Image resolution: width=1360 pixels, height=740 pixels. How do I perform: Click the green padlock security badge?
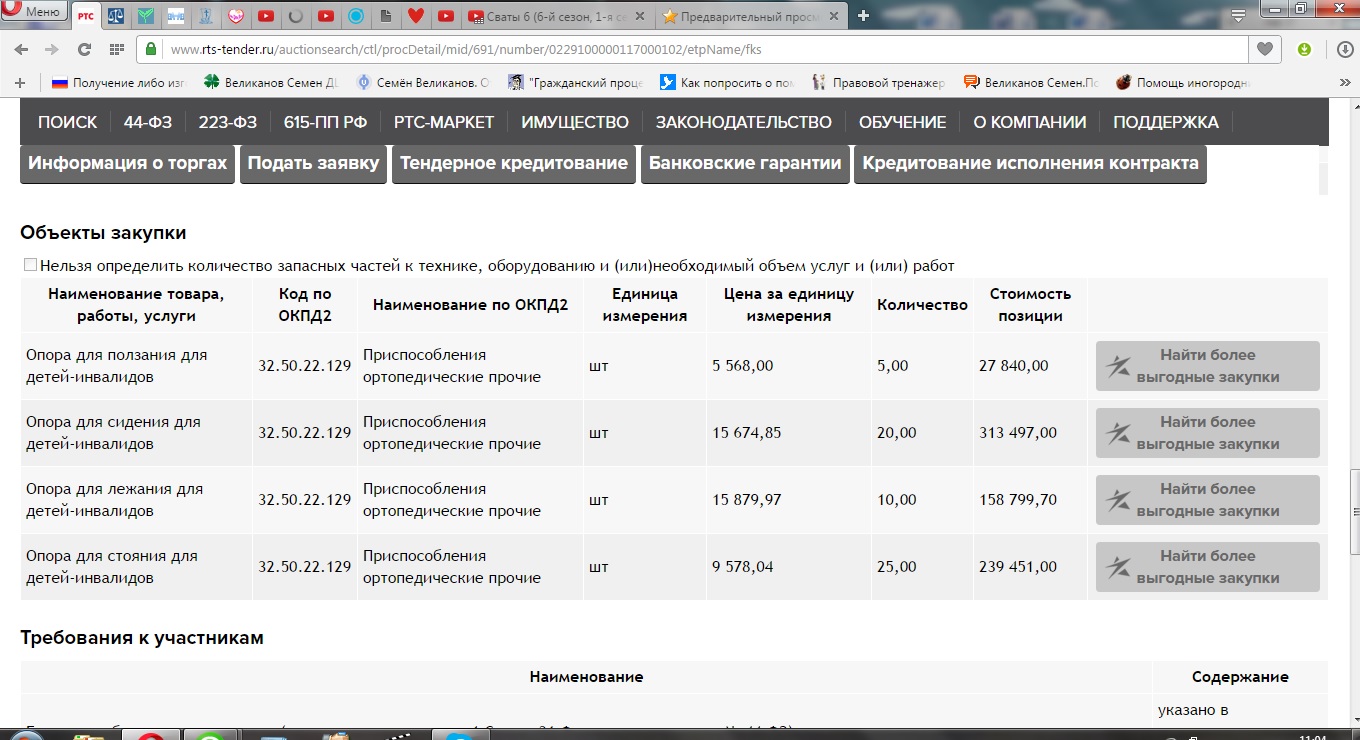pos(151,49)
